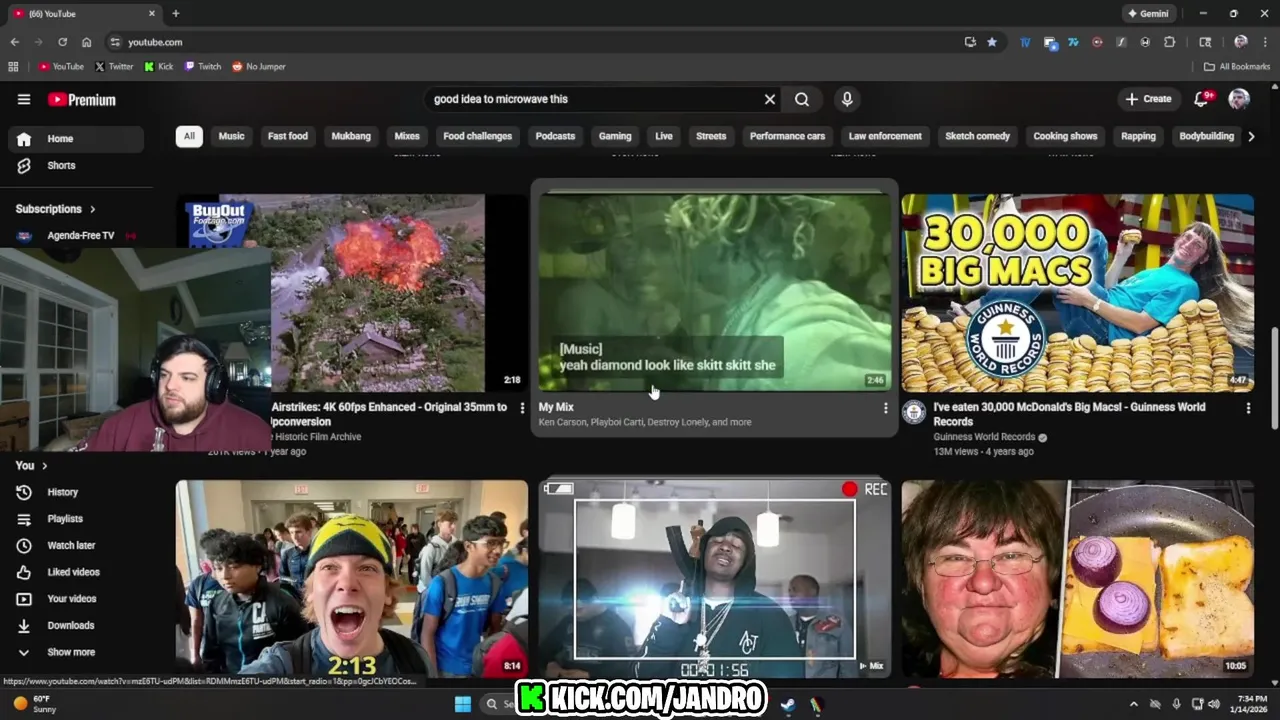1280x720 pixels.
Task: Open the Chrome three-dot menu
Action: click(1265, 42)
